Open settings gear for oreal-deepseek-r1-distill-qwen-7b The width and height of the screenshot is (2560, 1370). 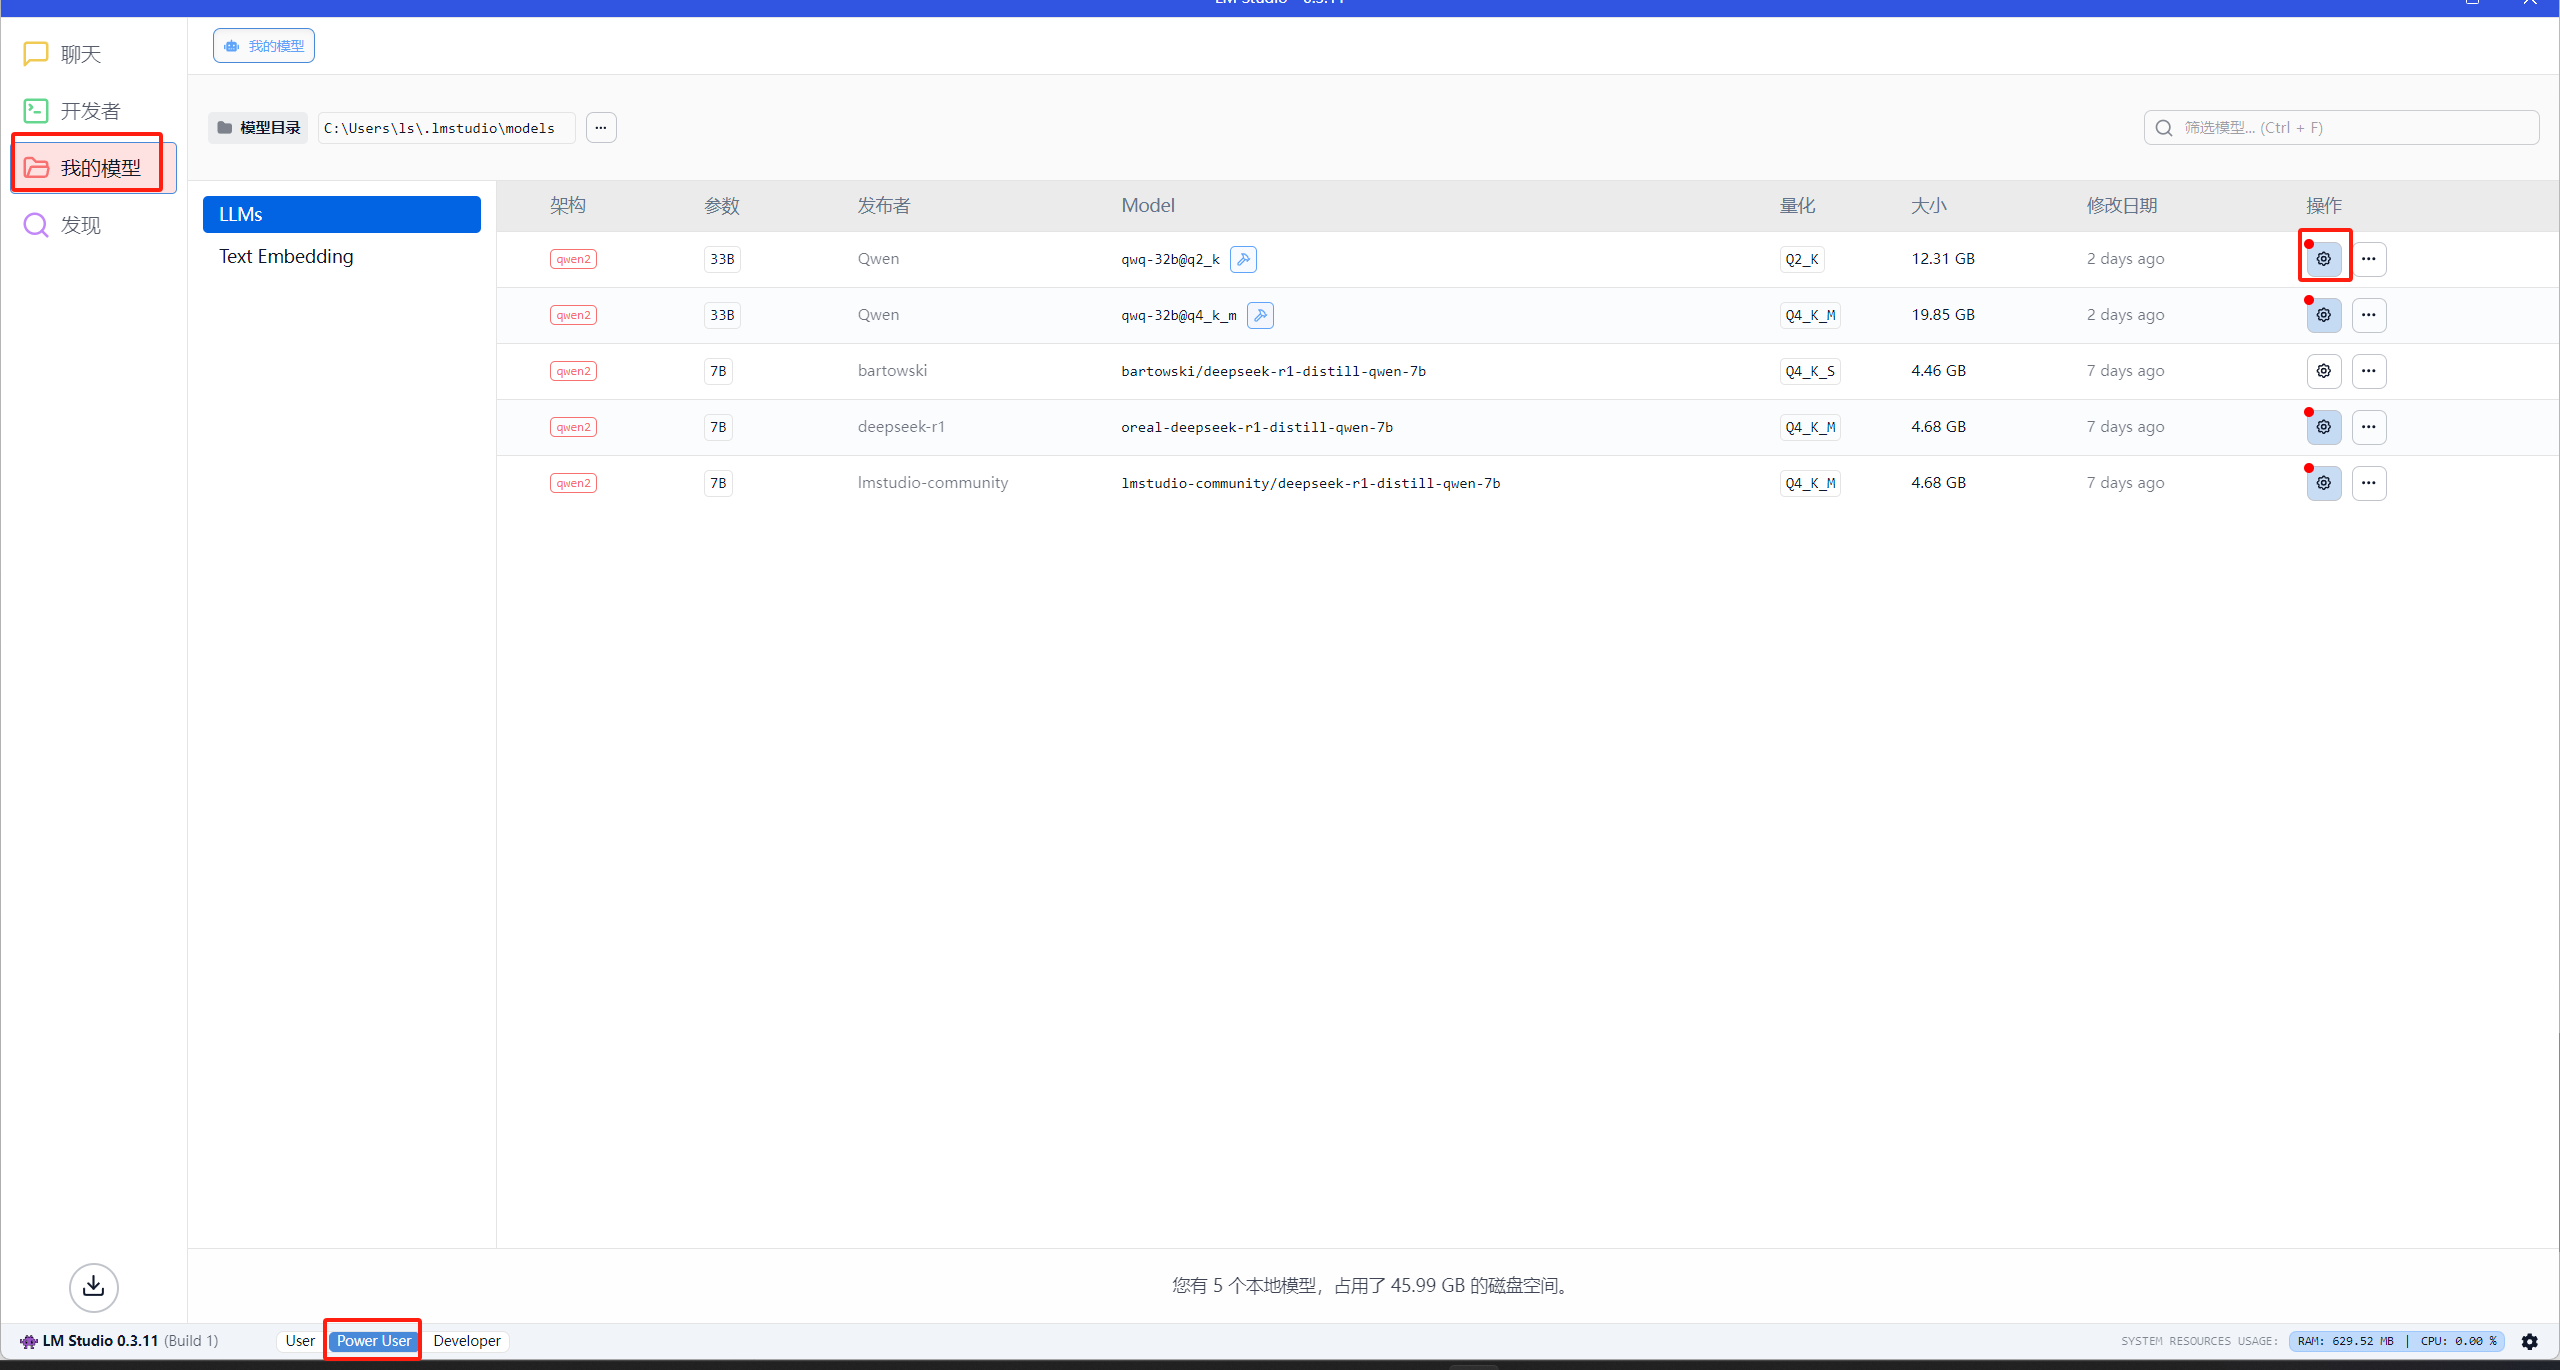tap(2324, 427)
